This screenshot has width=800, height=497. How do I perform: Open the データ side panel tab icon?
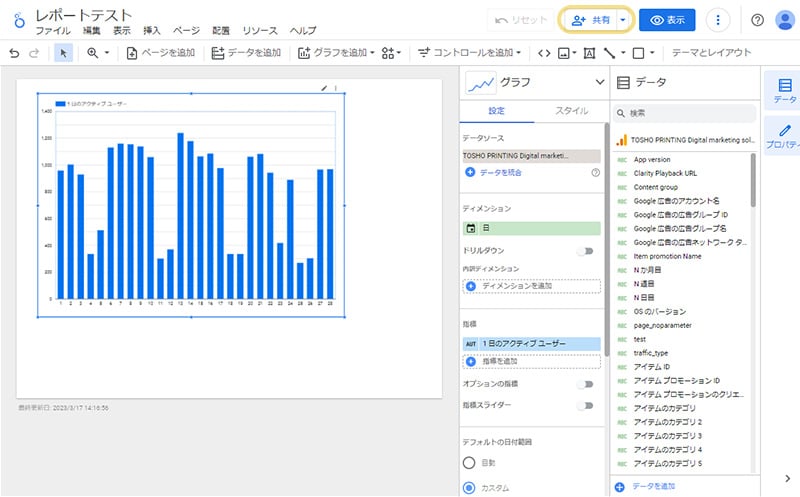pyautogui.click(x=785, y=90)
